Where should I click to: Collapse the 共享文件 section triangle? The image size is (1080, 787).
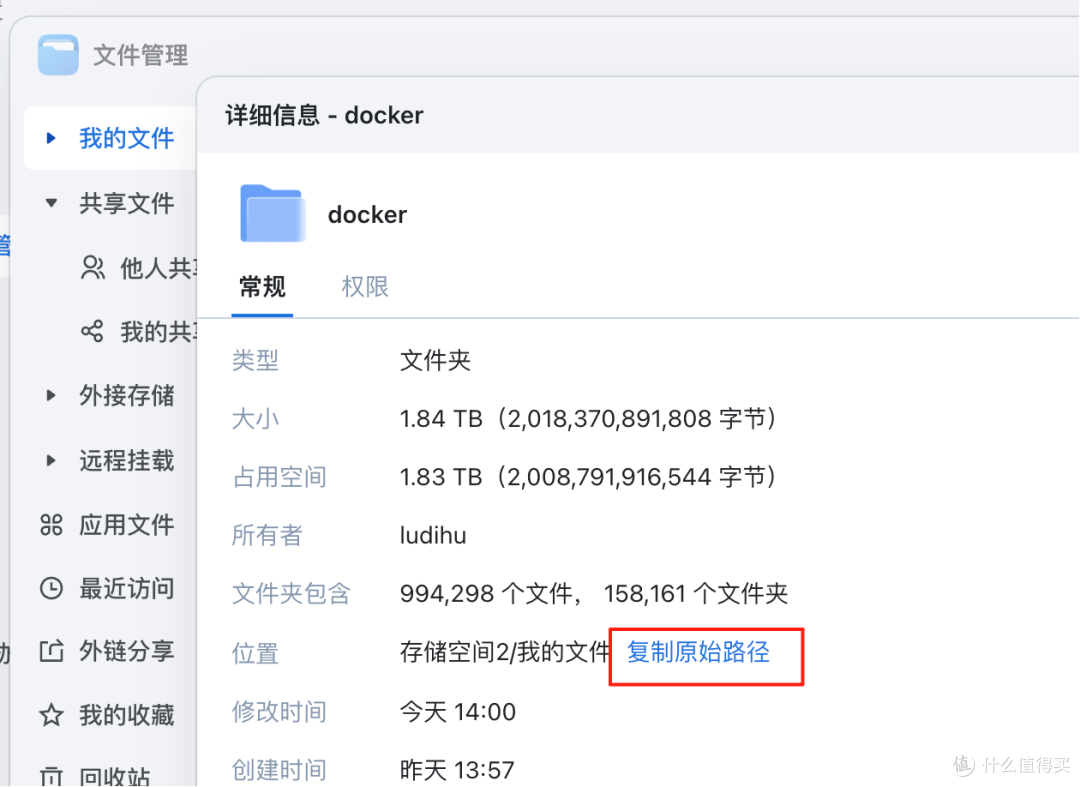pyautogui.click(x=51, y=202)
